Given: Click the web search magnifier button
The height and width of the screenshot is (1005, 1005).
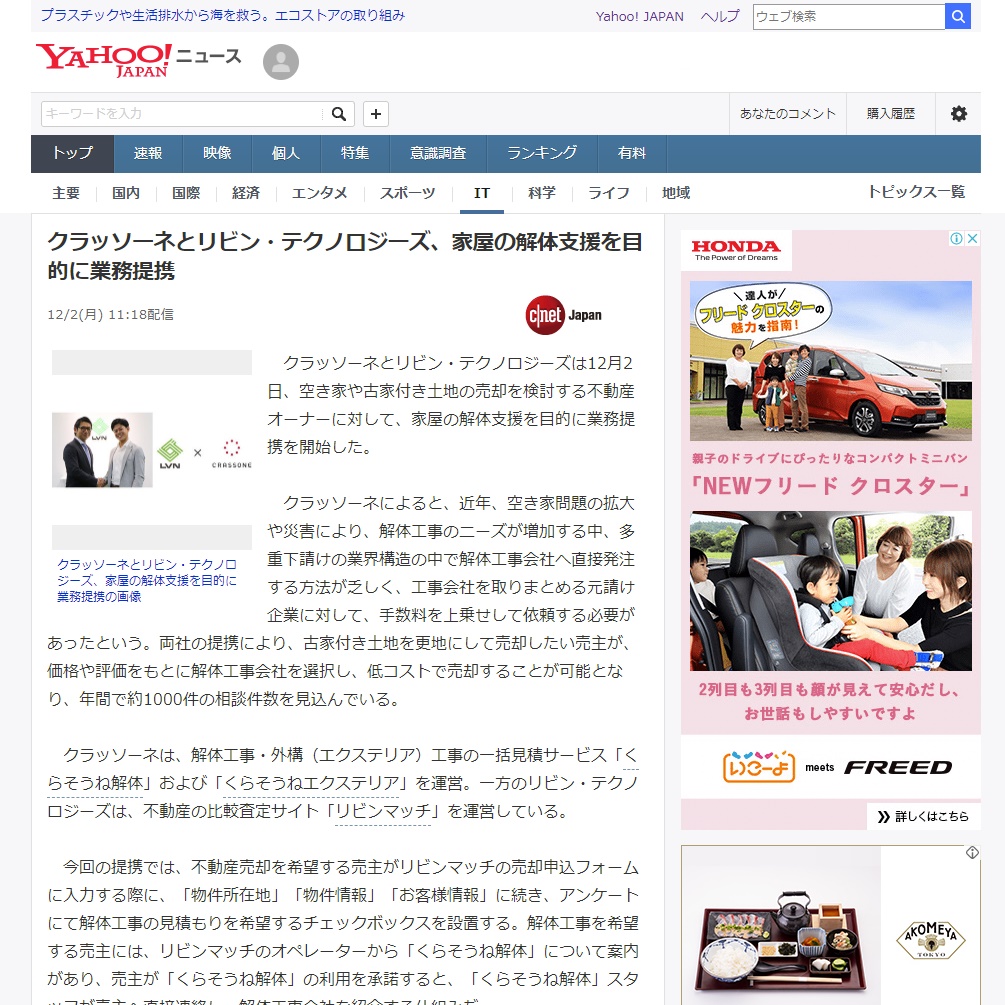Looking at the screenshot, I should point(958,17).
